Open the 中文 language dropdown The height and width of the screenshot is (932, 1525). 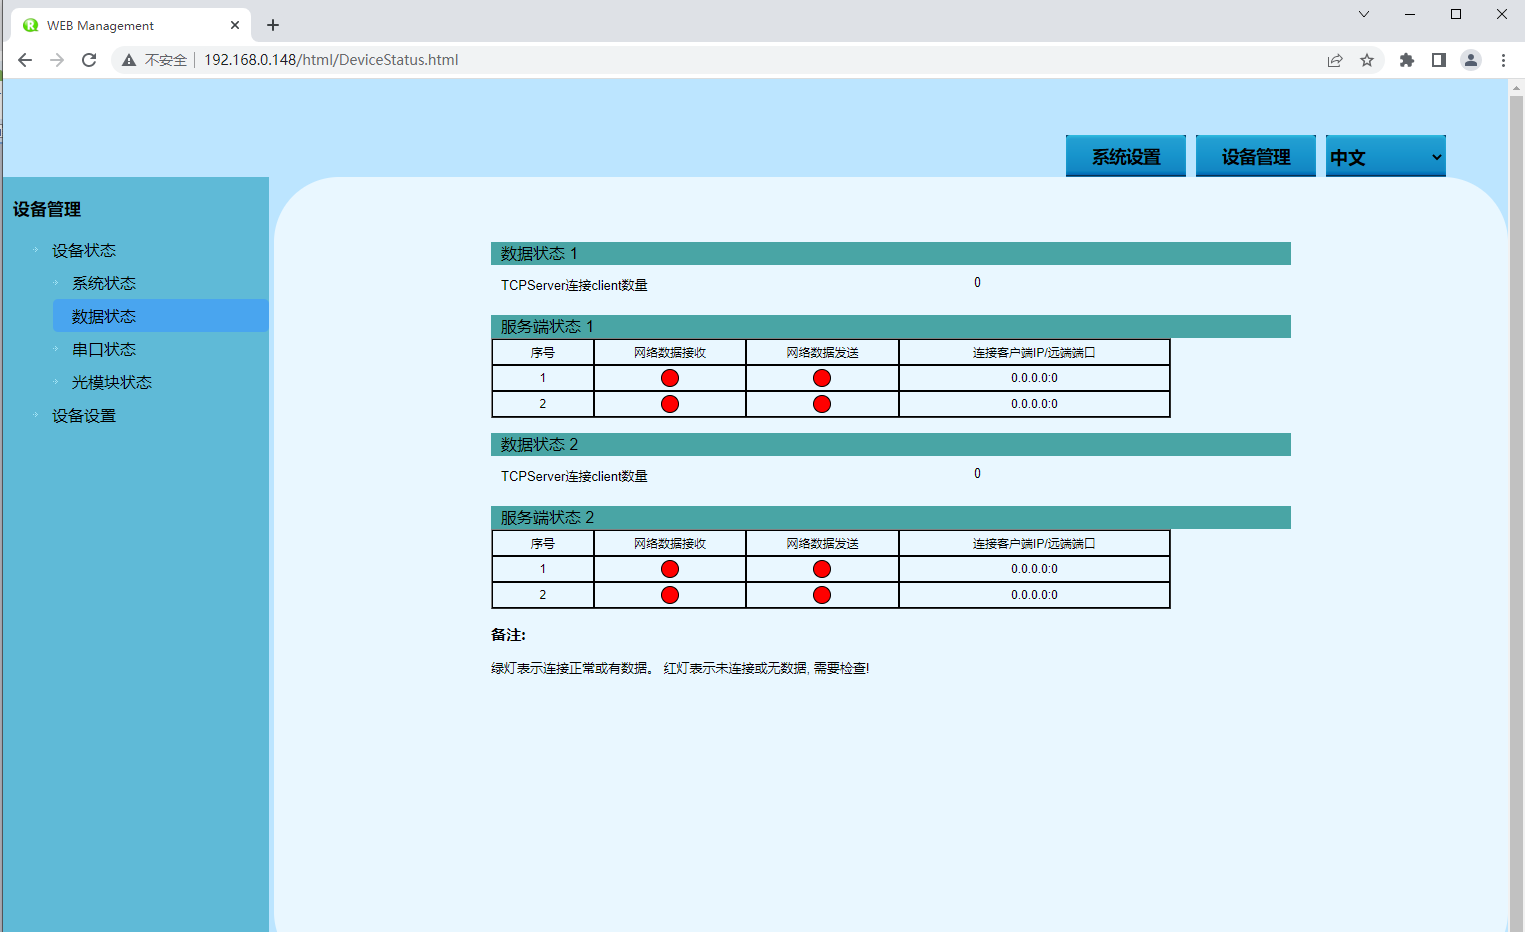[x=1385, y=157]
